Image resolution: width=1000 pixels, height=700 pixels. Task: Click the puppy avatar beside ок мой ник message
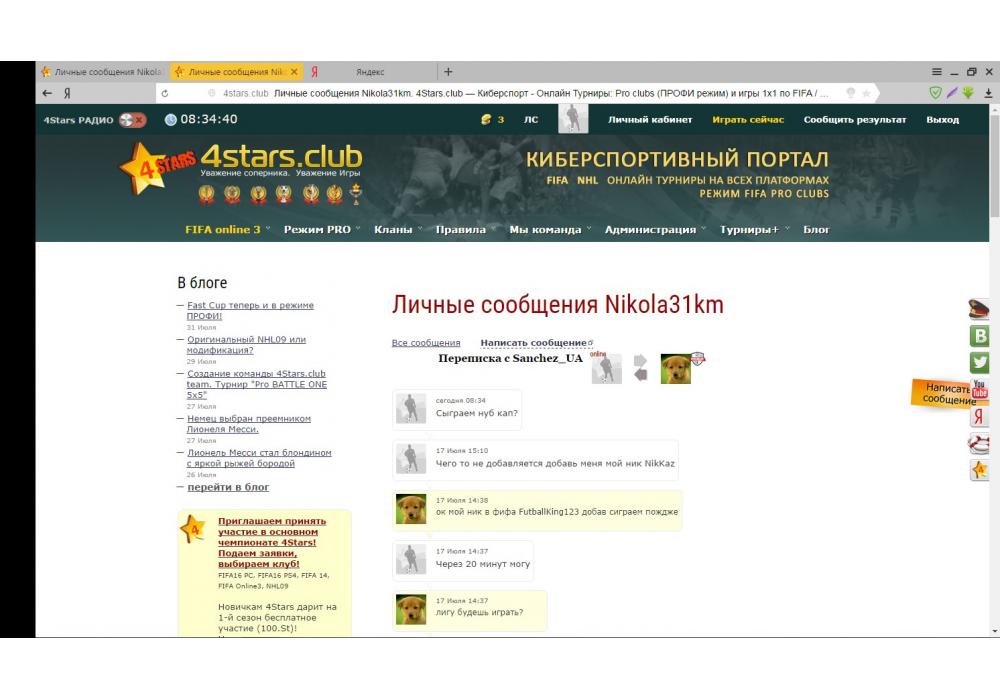(411, 509)
